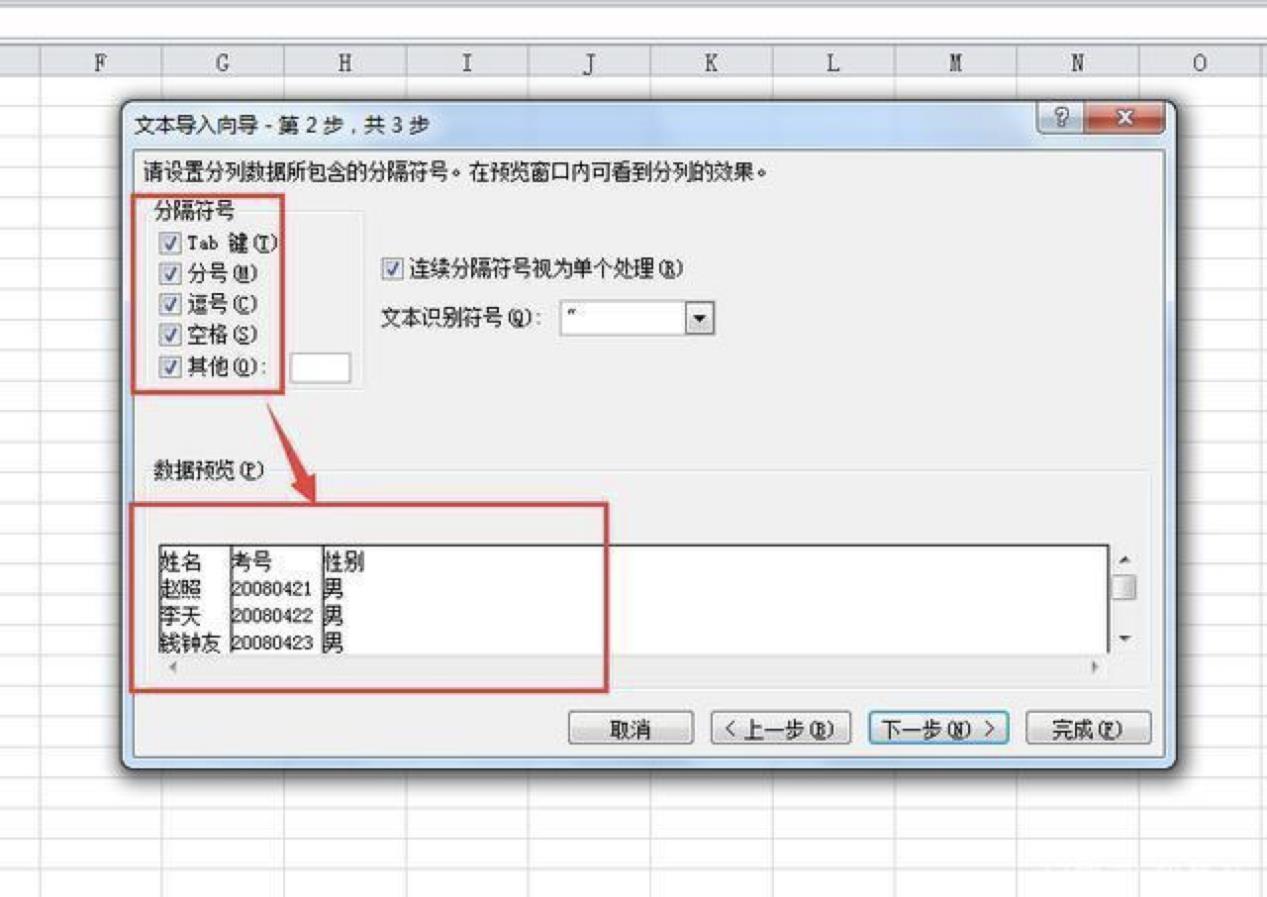Click the 完成 button
This screenshot has height=897, width=1267.
point(1088,729)
